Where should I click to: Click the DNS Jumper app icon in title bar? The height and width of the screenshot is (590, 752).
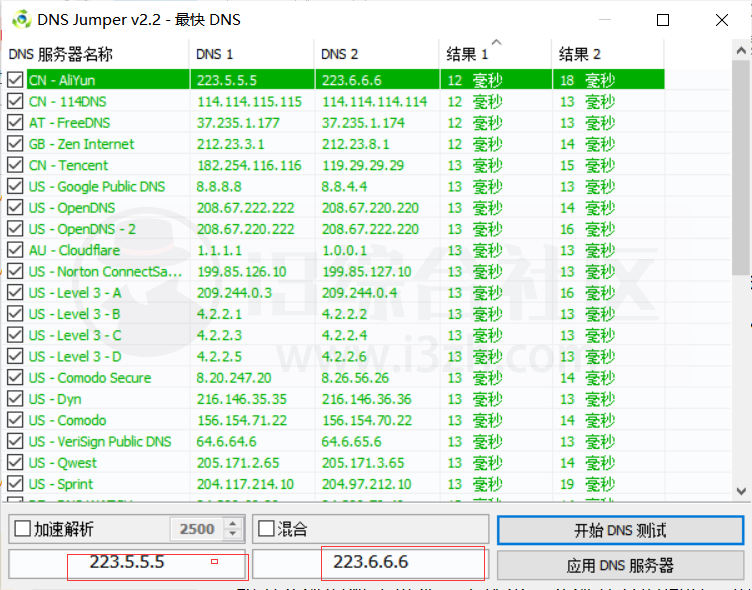(x=21, y=20)
